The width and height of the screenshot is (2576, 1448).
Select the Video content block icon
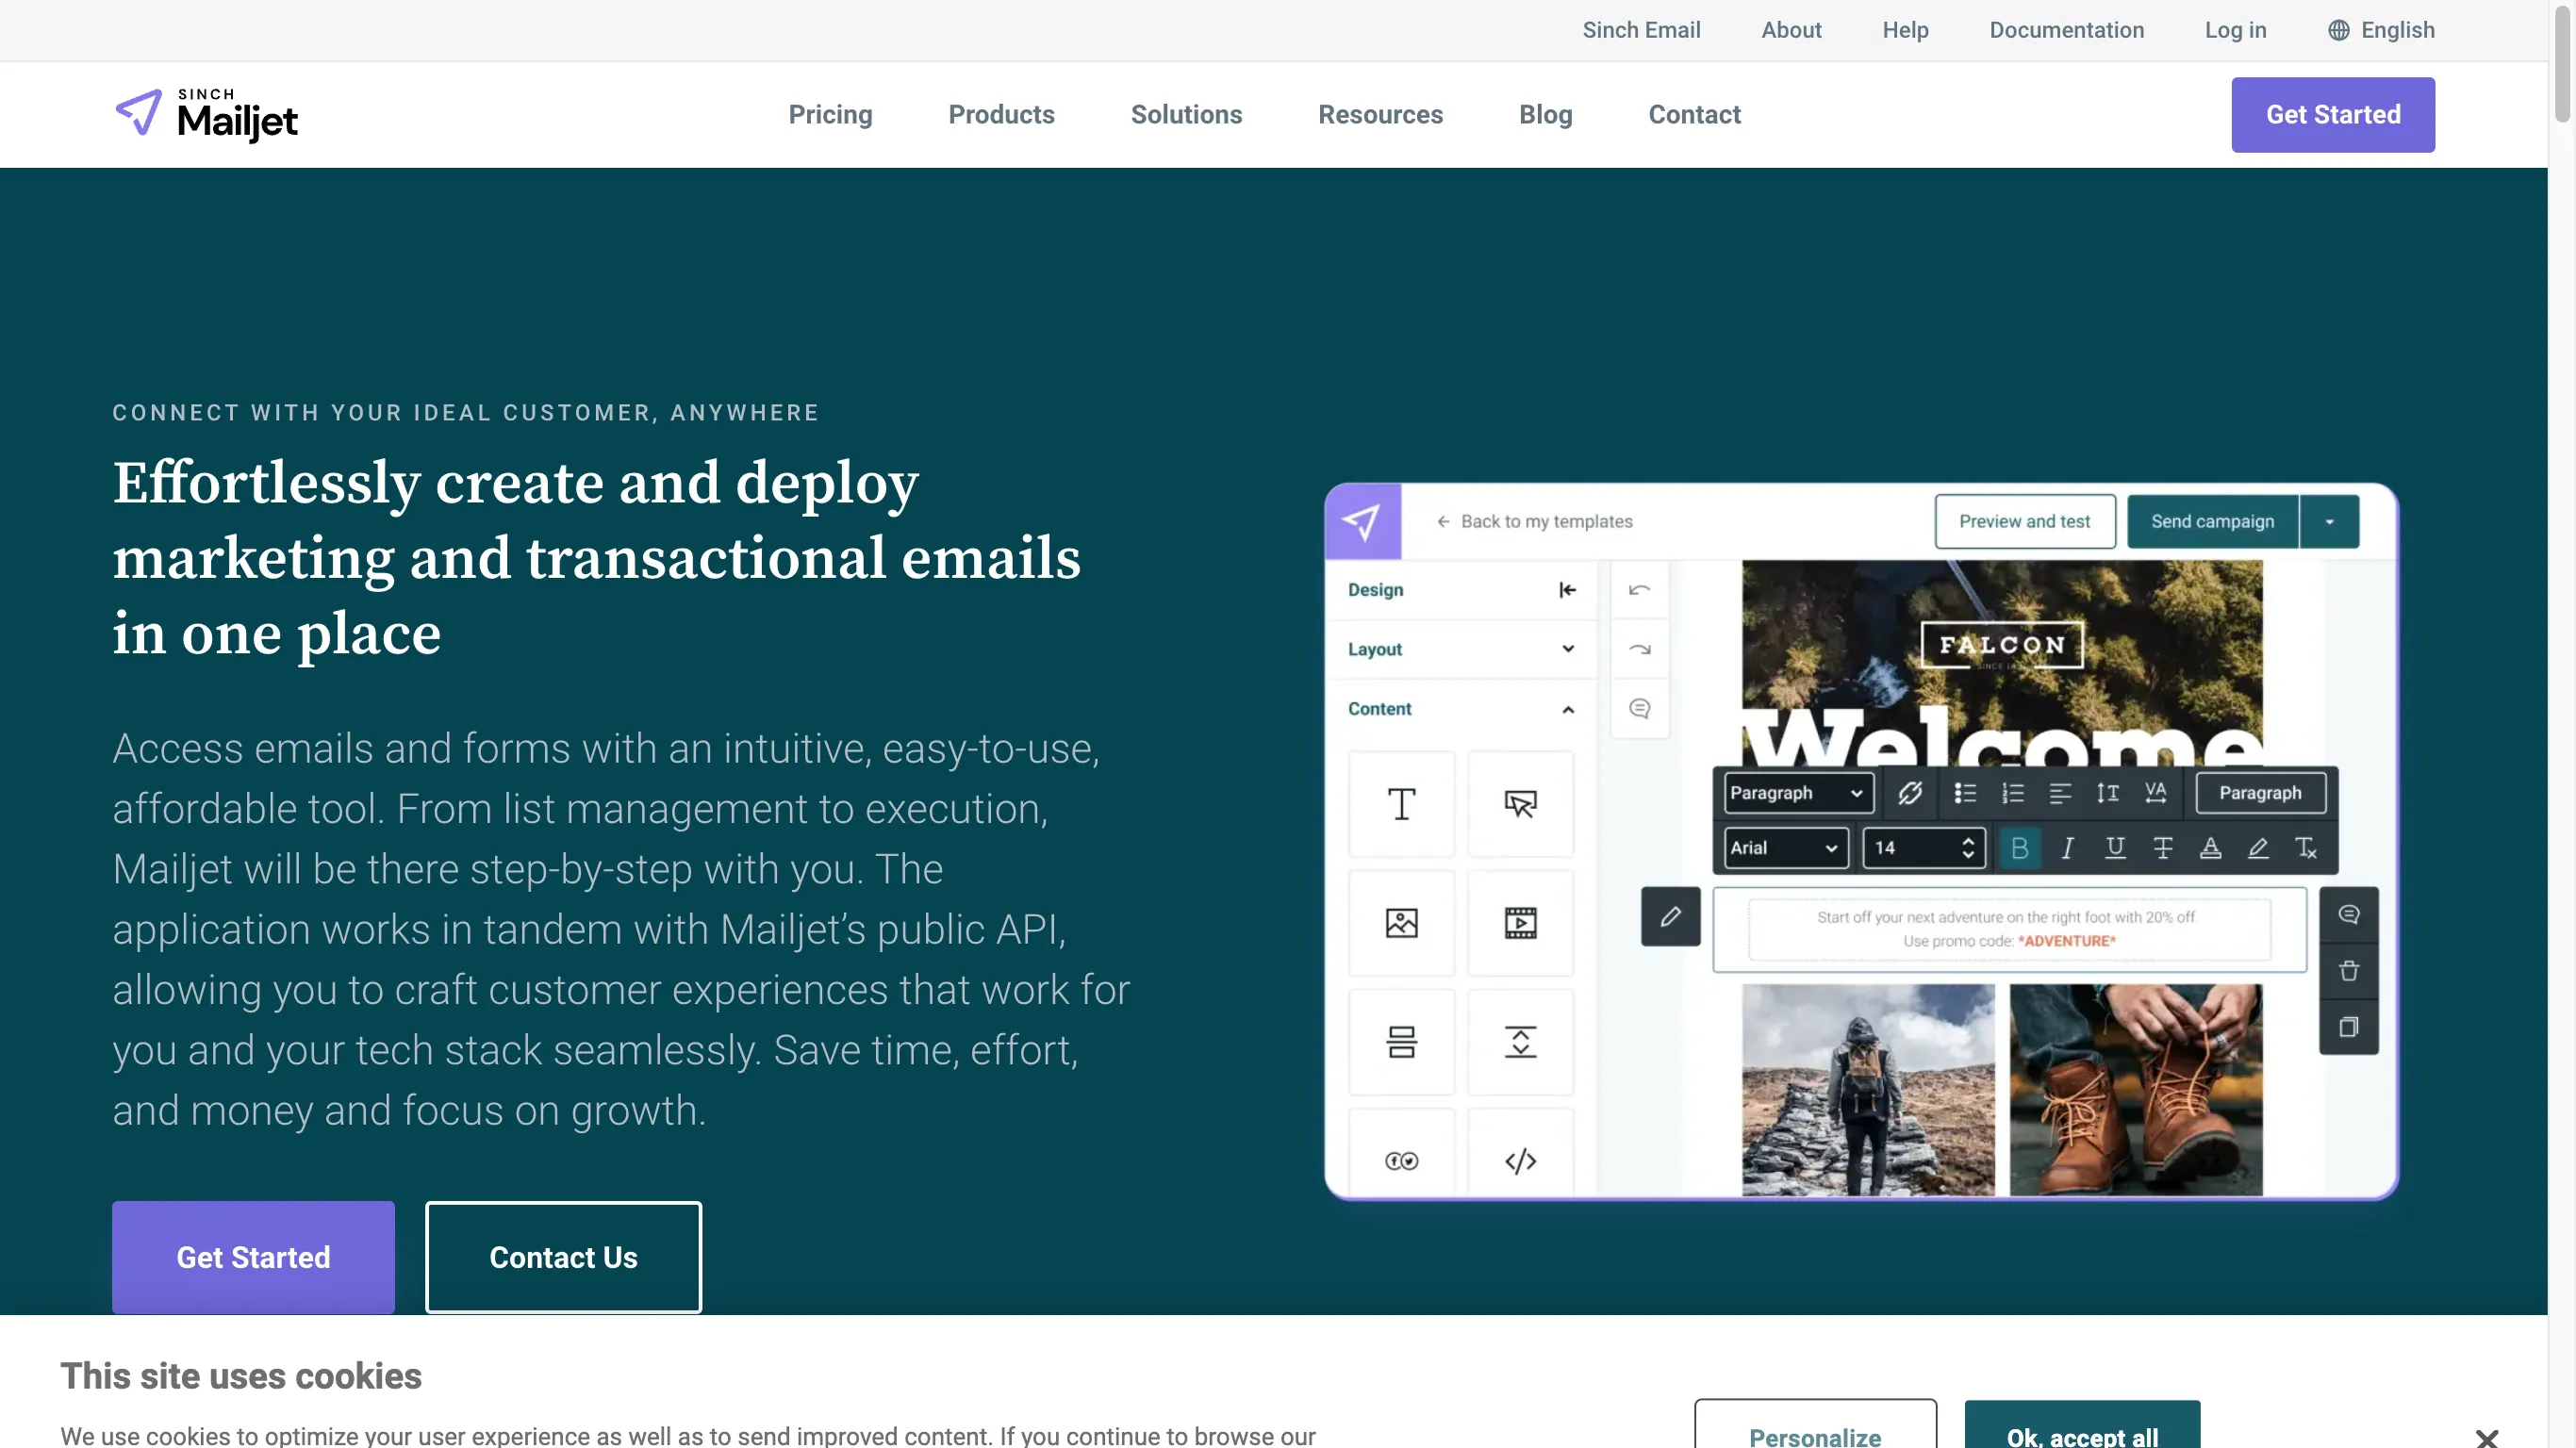(1521, 923)
